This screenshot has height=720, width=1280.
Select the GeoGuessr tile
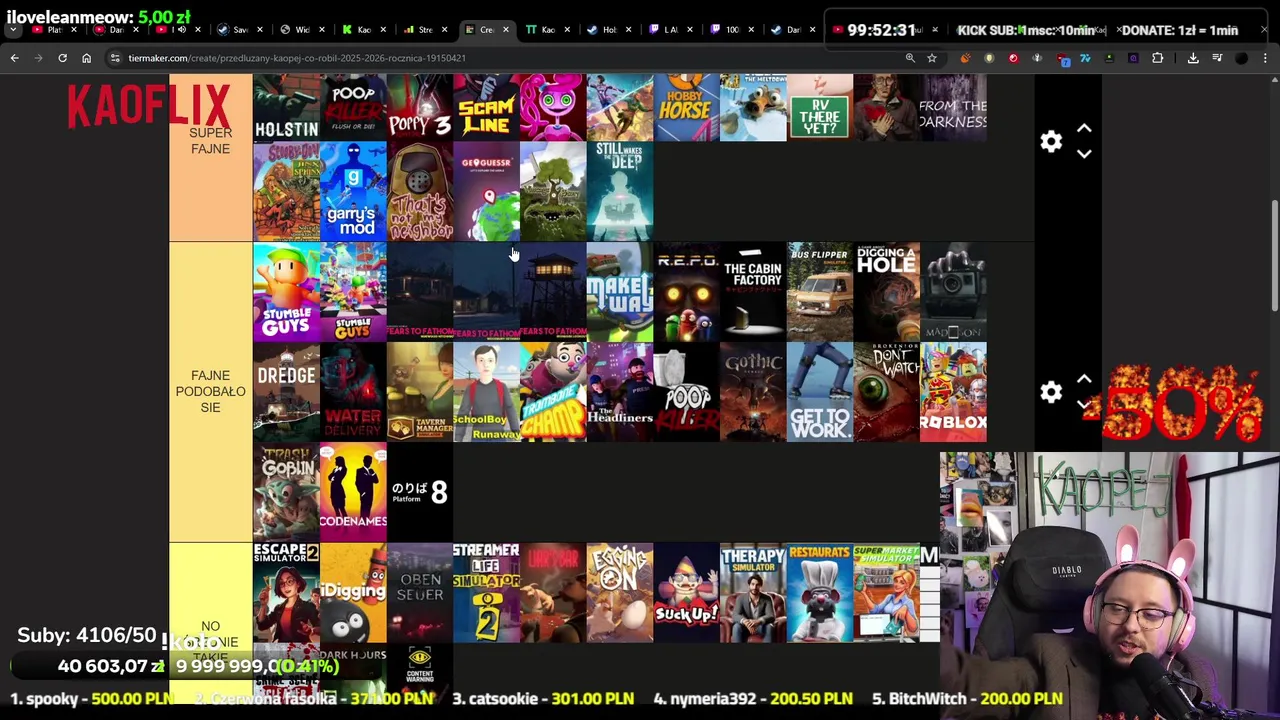[486, 191]
